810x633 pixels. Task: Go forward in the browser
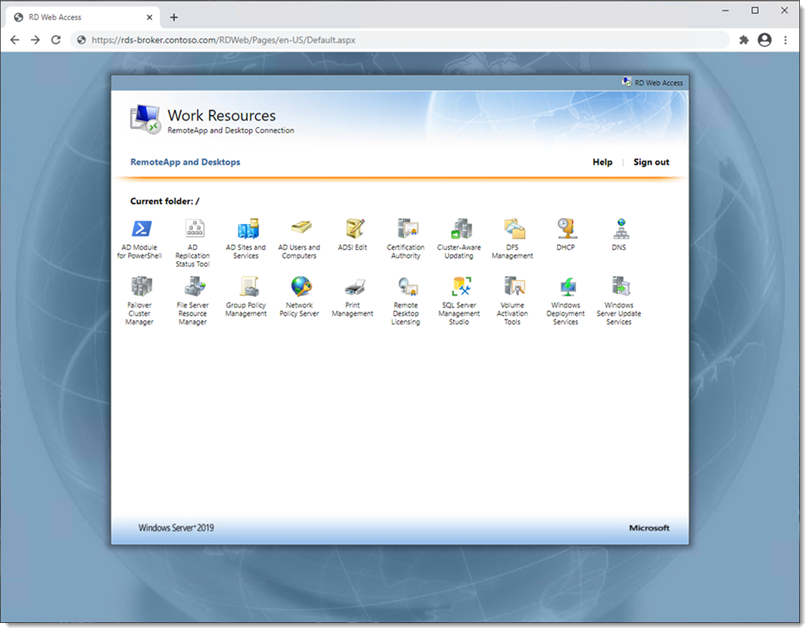[x=35, y=40]
